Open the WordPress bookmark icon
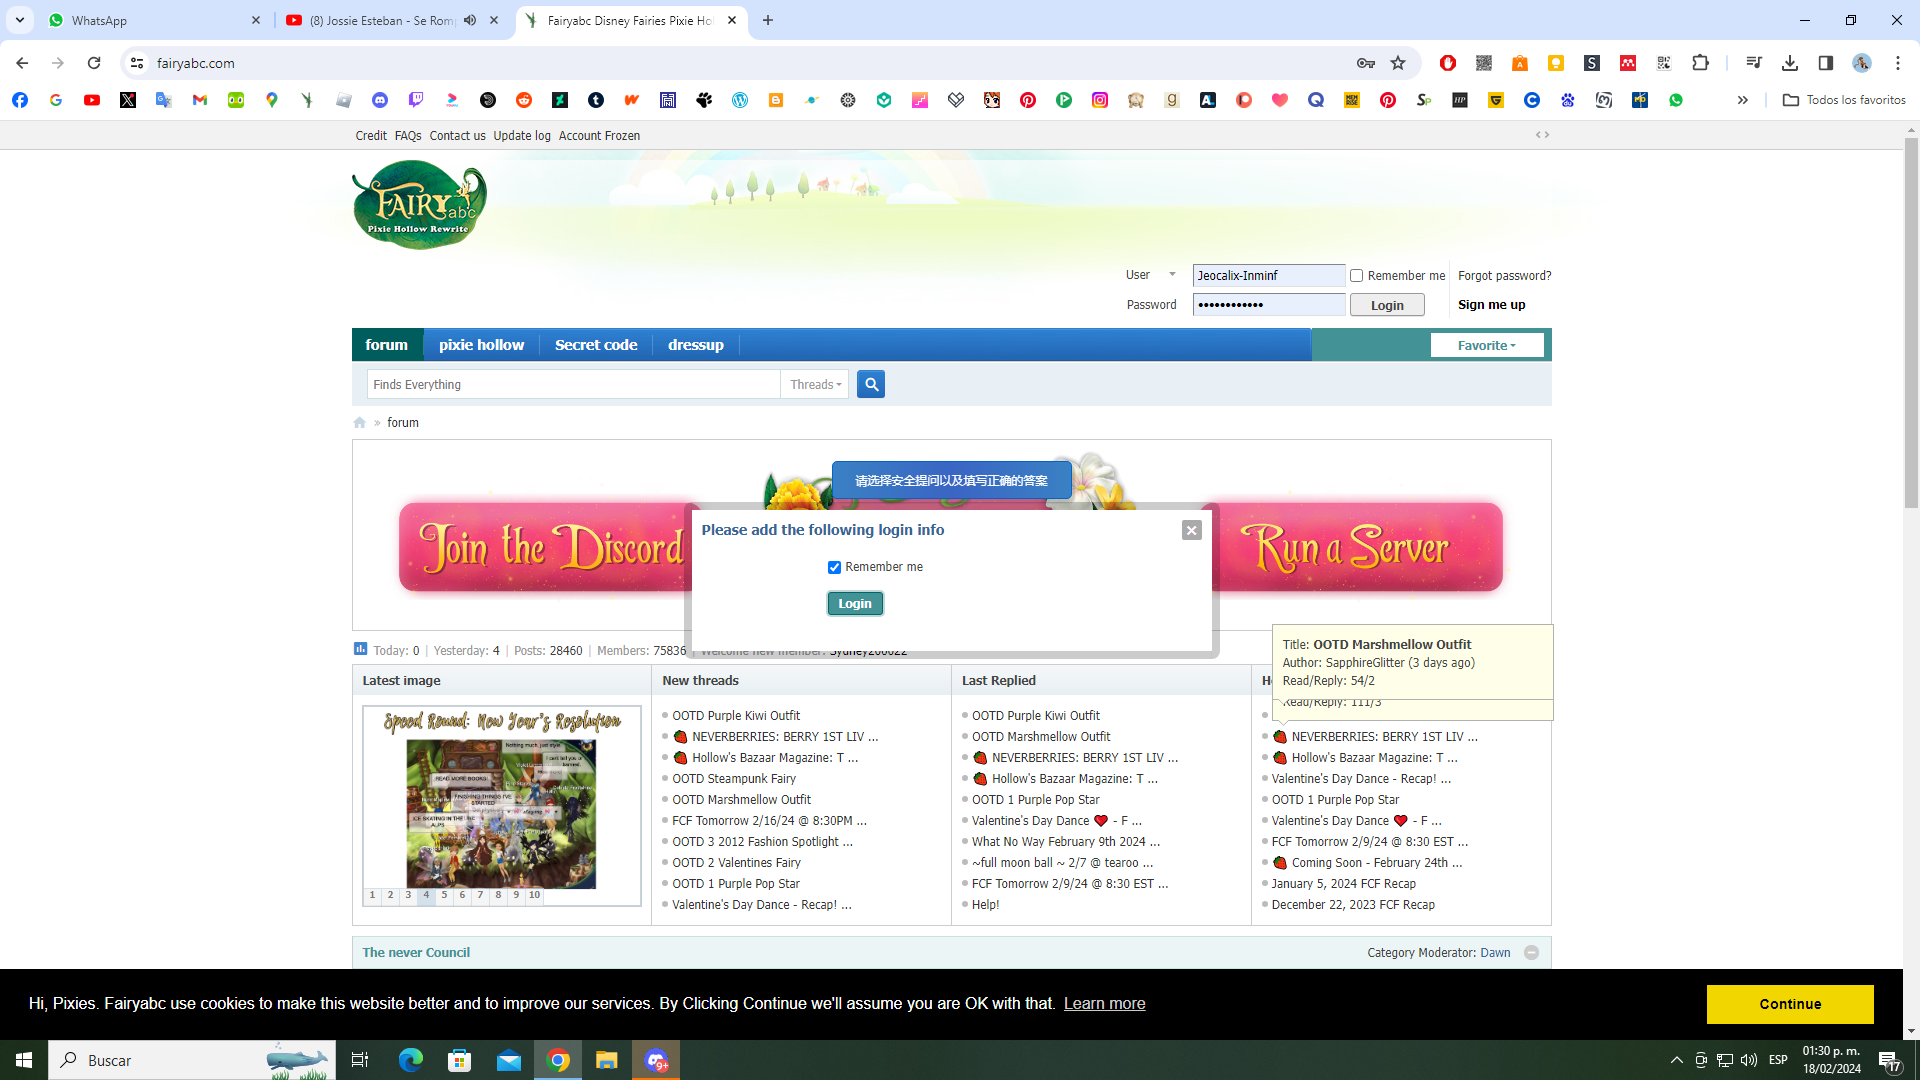The width and height of the screenshot is (1920, 1080). coord(740,100)
